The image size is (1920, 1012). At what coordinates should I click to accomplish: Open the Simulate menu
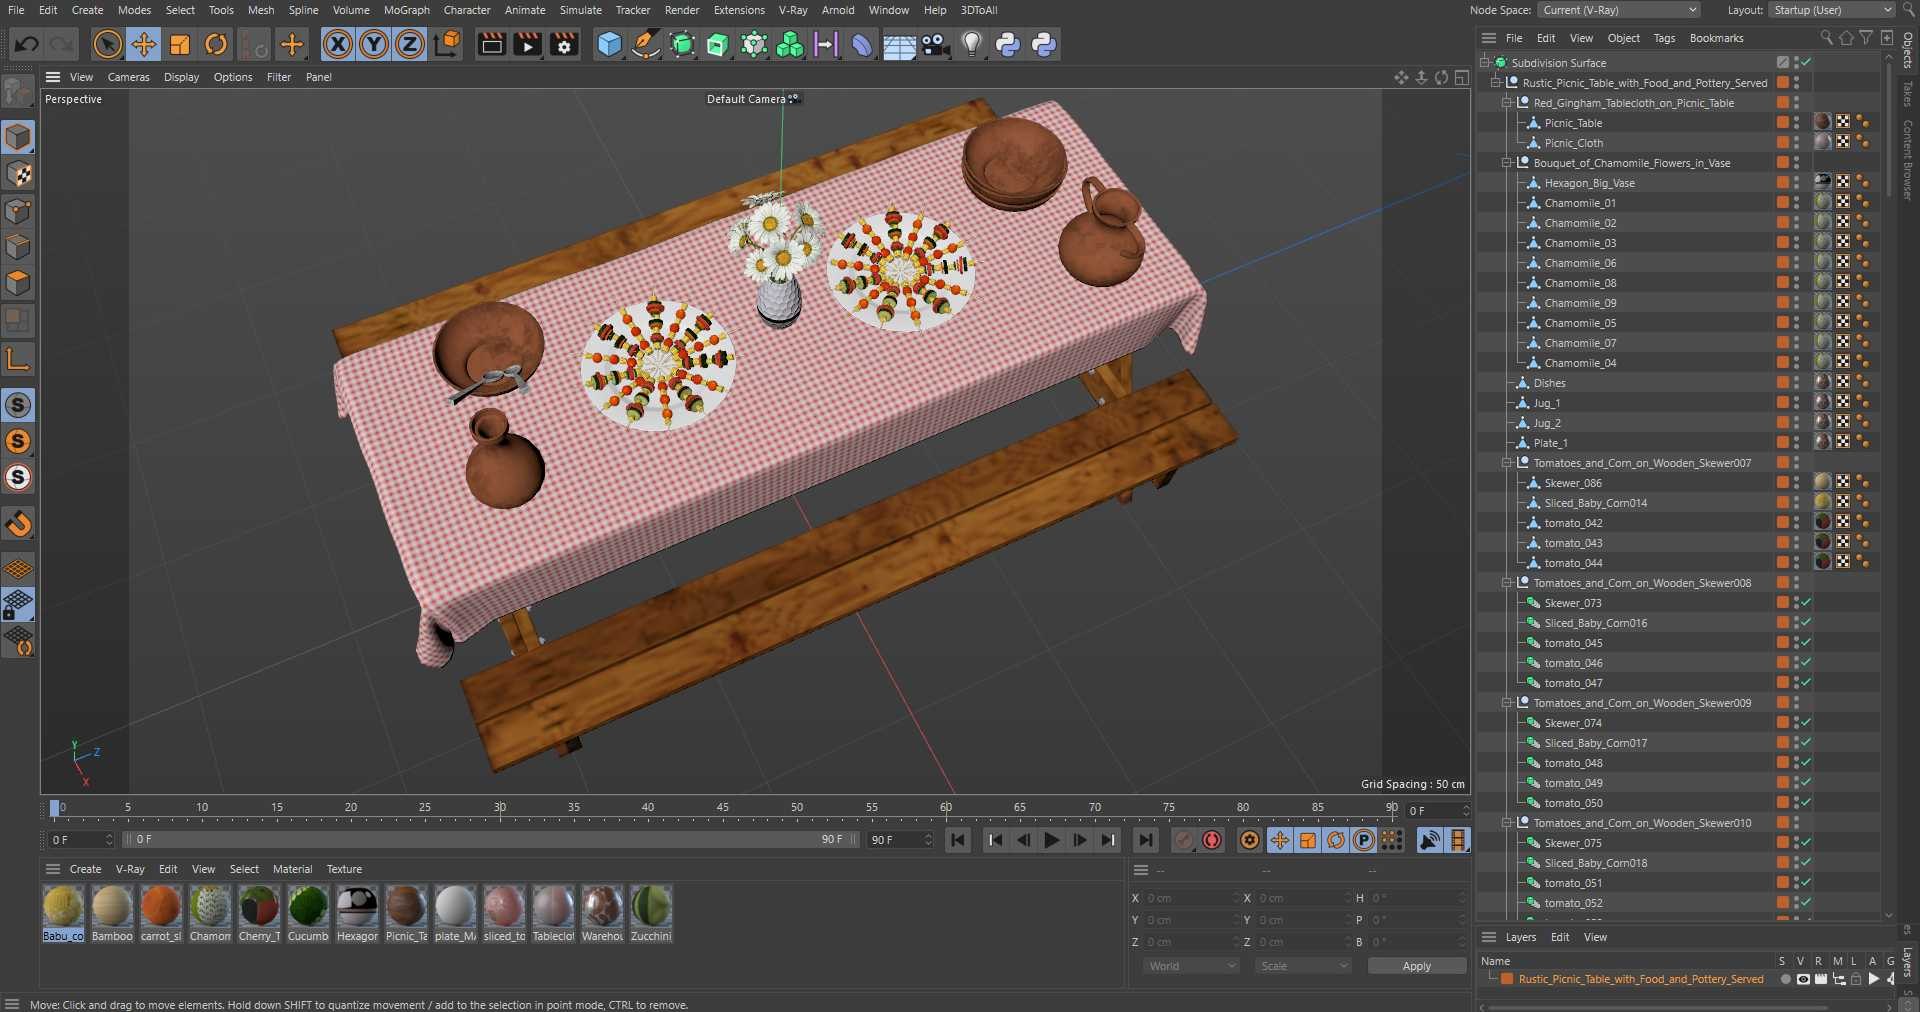coord(580,10)
